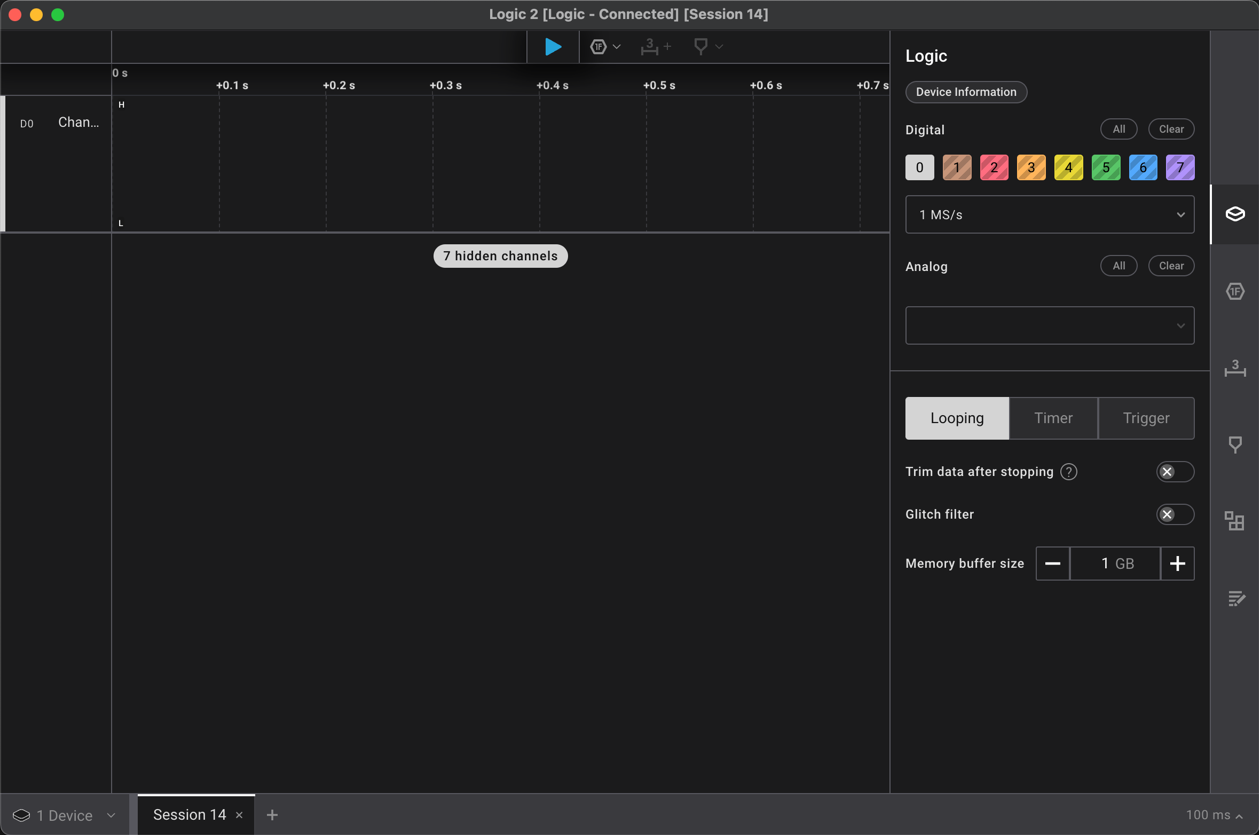Click the +0.6 s timeline label
Viewport: 1259px width, 835px height.
click(766, 86)
